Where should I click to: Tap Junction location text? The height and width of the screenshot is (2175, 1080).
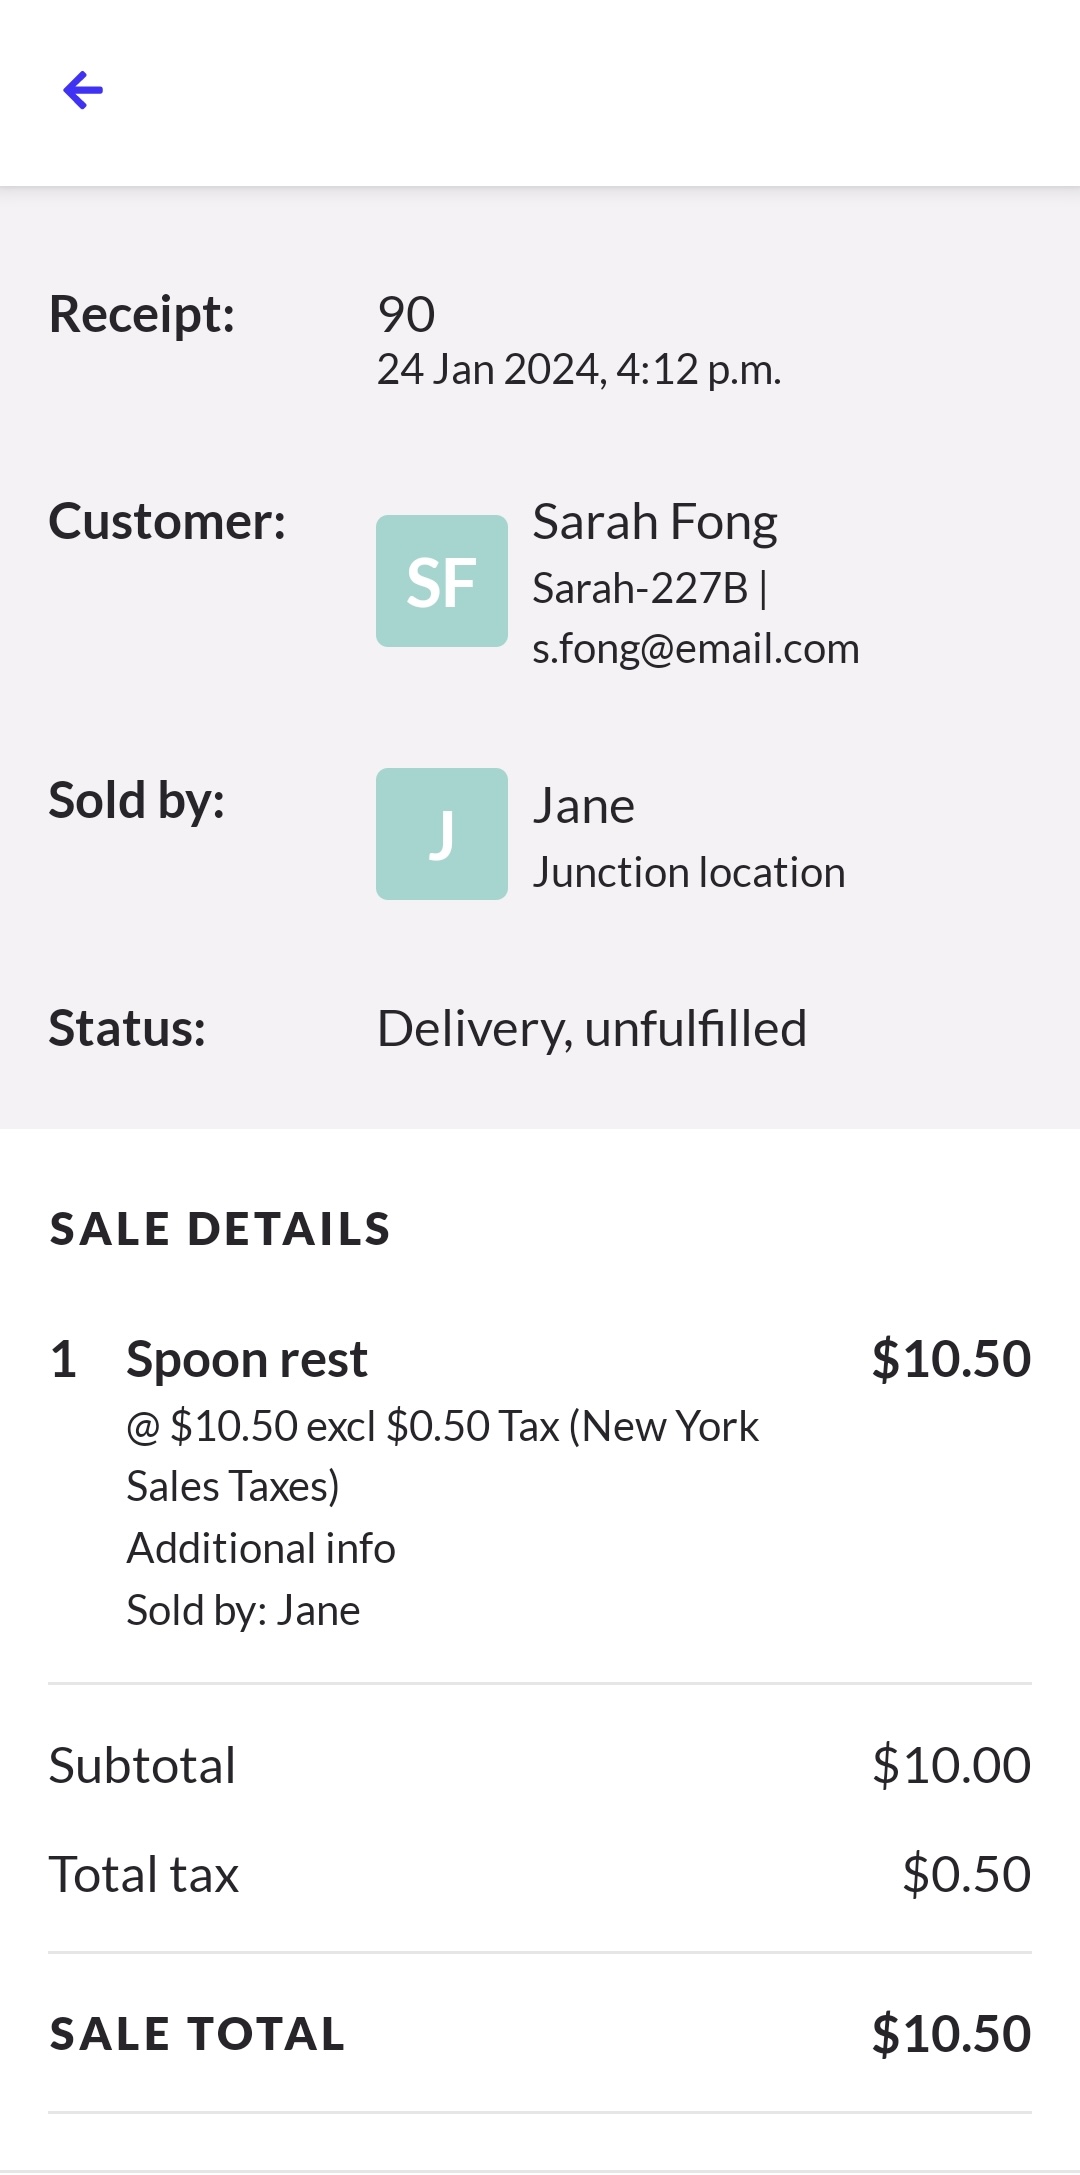688,873
